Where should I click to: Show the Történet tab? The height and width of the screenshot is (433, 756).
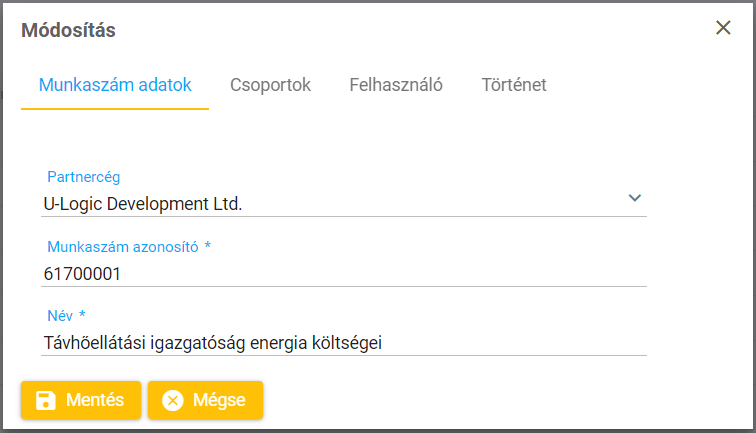pyautogui.click(x=514, y=86)
